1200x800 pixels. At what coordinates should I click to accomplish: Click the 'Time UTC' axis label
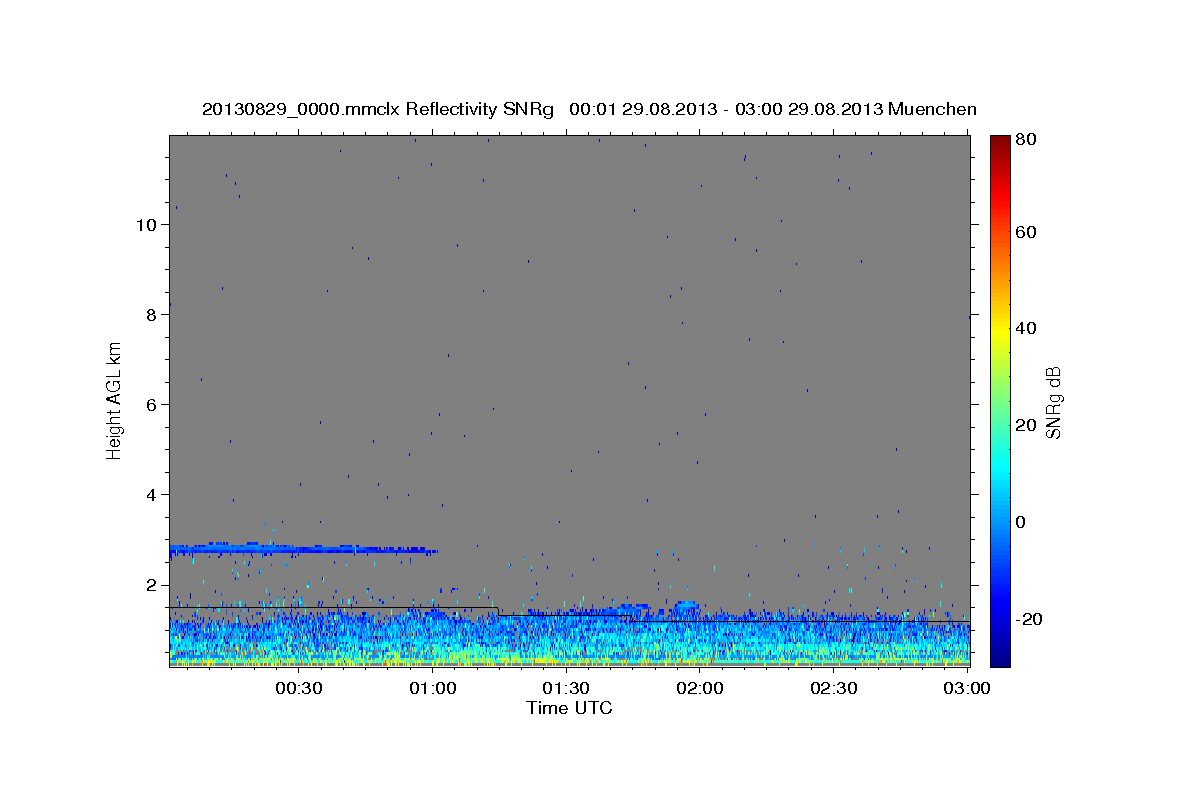(569, 708)
